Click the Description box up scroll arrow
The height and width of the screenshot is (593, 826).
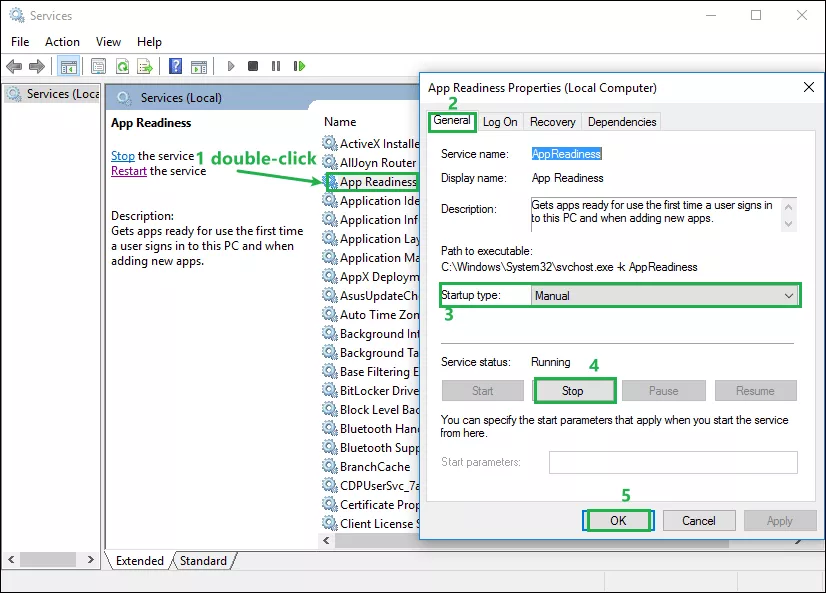(x=788, y=206)
